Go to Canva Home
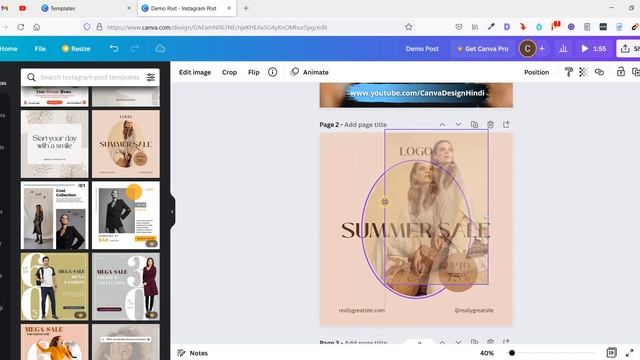Viewport: 640px width, 360px height. coord(9,49)
